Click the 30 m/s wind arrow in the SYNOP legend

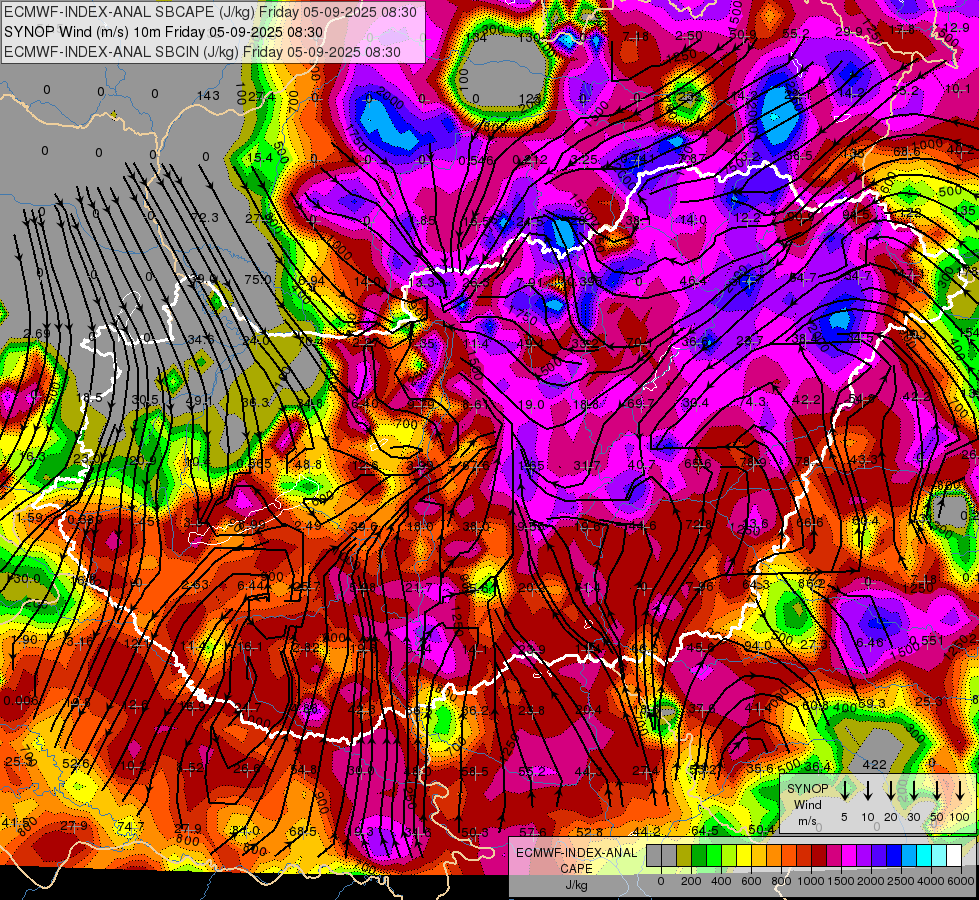click(913, 790)
